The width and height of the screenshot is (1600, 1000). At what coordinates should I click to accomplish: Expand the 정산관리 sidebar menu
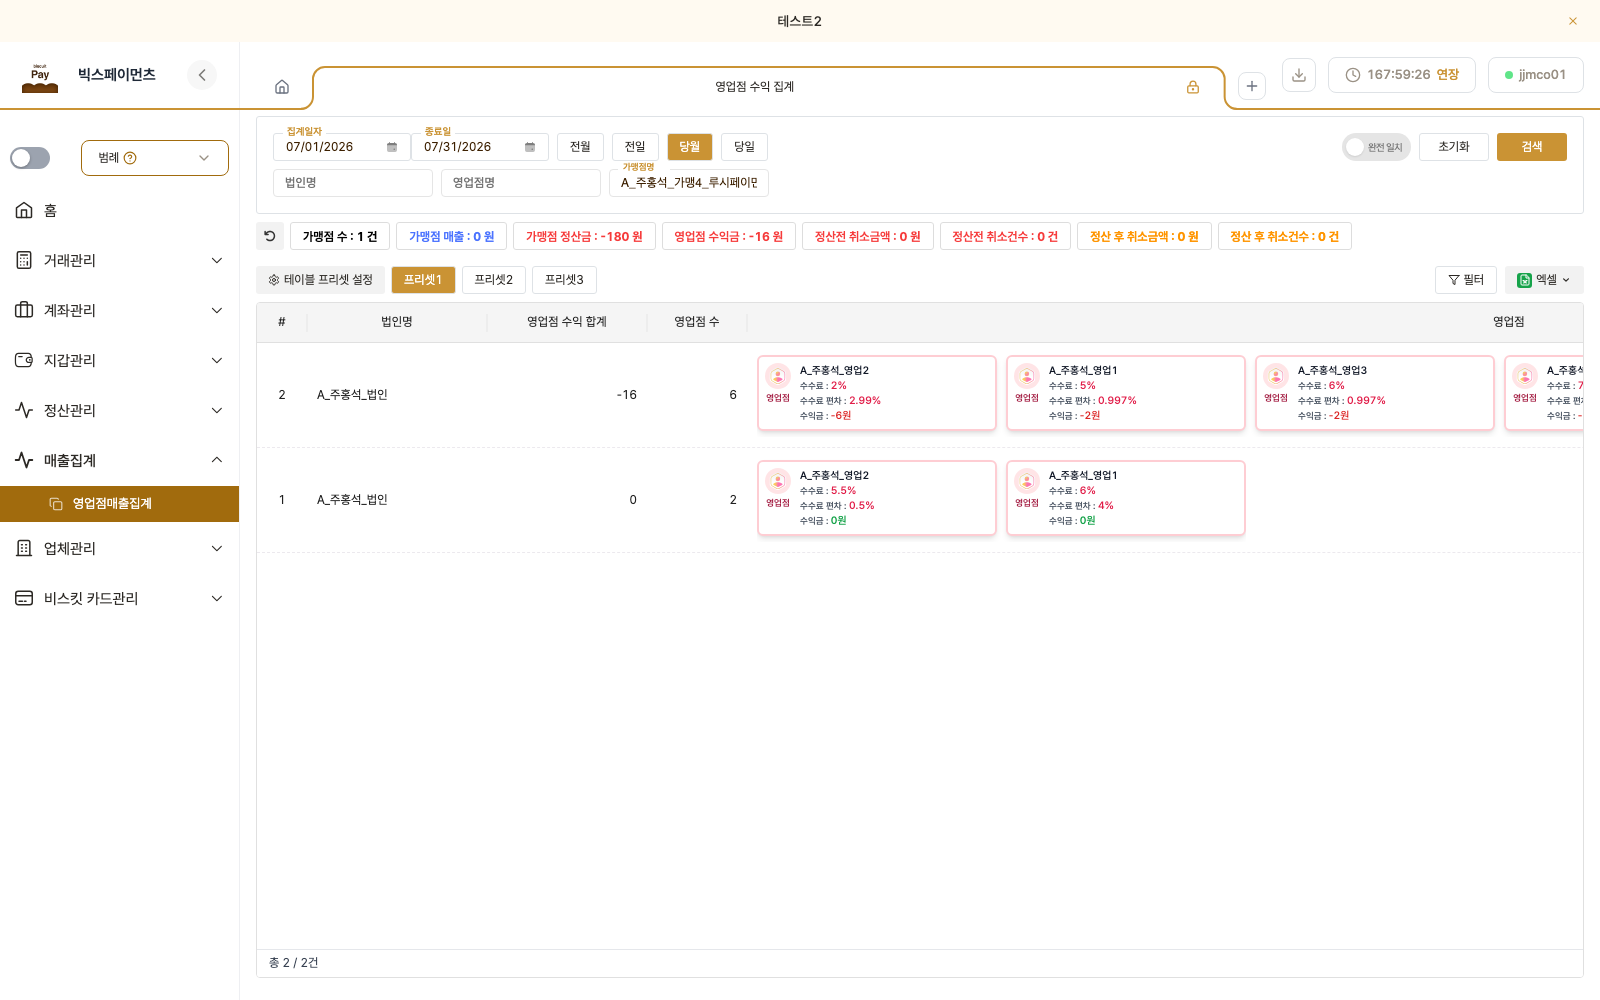coord(120,410)
